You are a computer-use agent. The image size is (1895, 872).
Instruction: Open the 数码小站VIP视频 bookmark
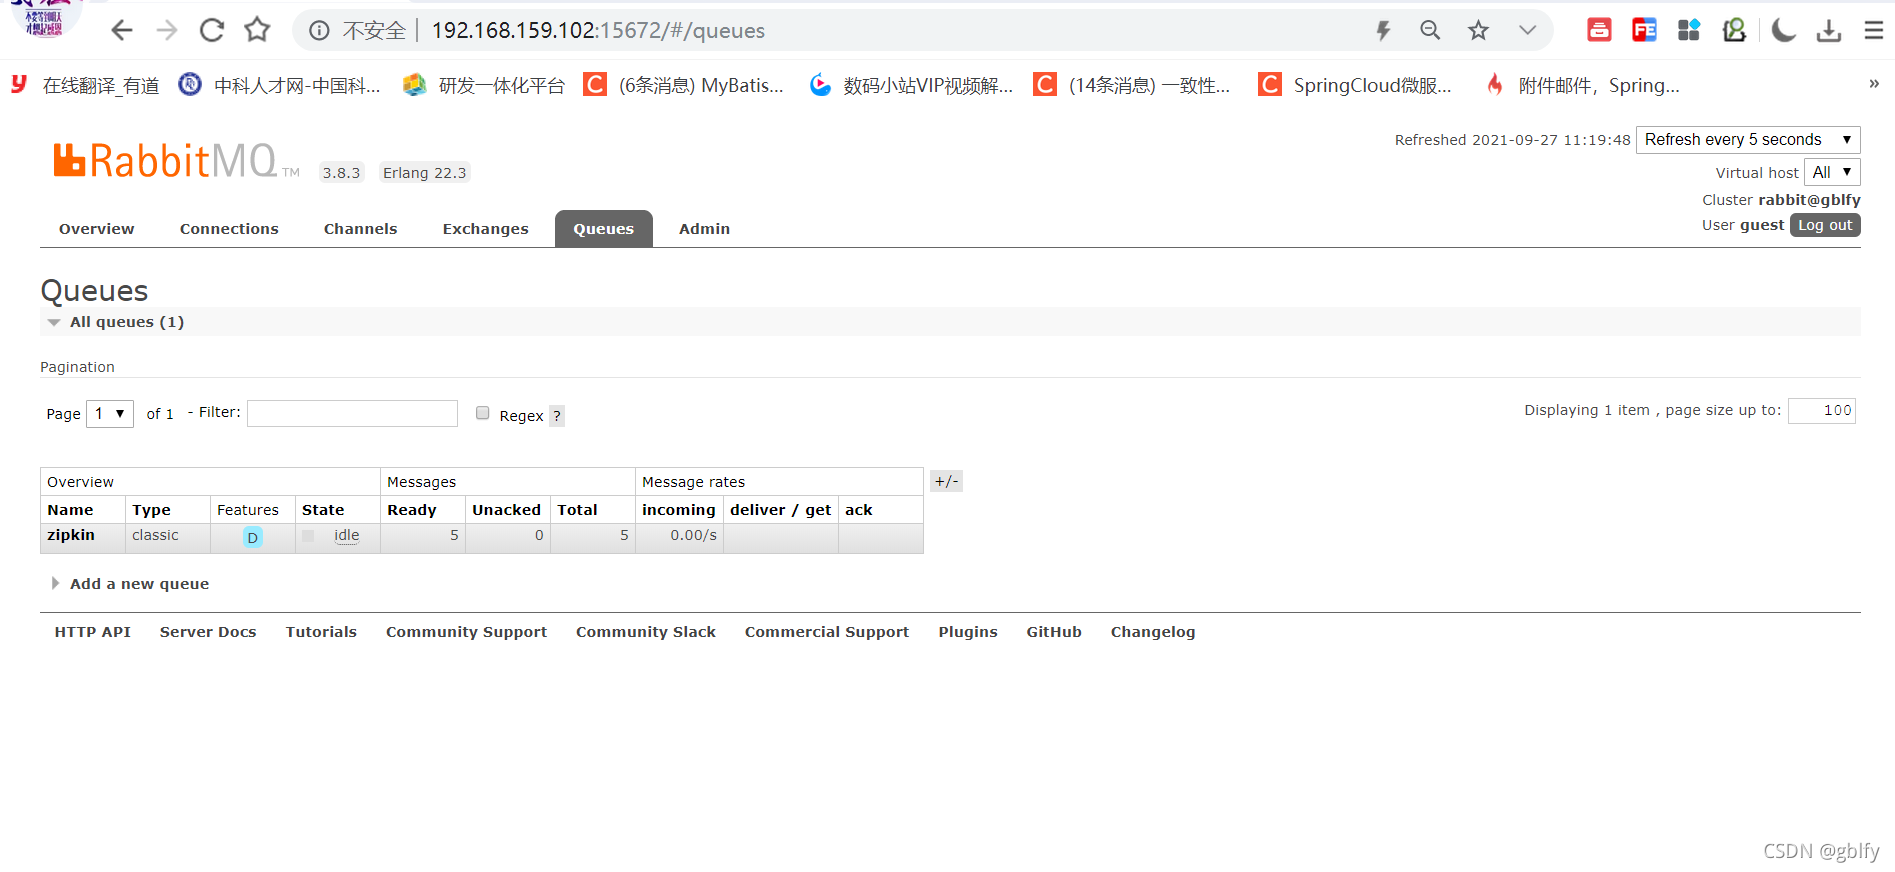911,86
